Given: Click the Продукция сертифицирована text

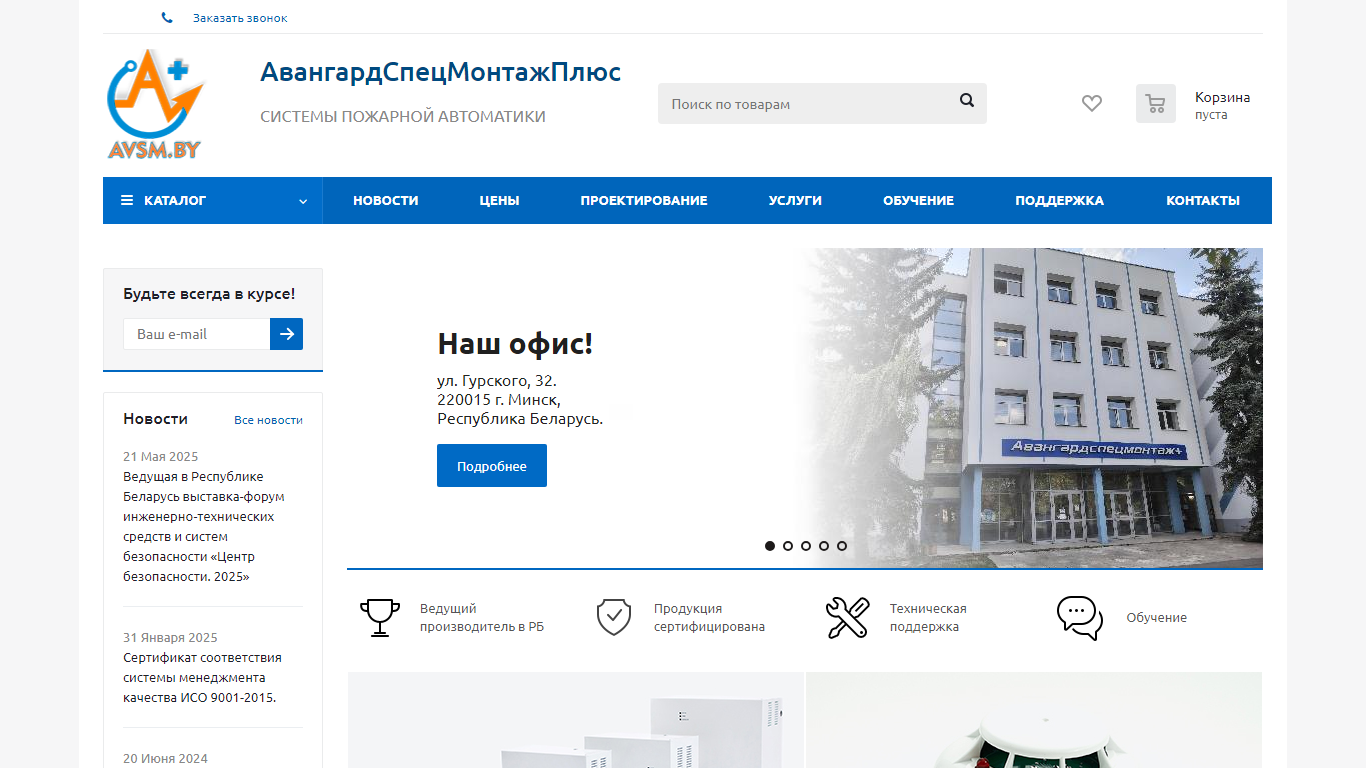Looking at the screenshot, I should (x=709, y=618).
